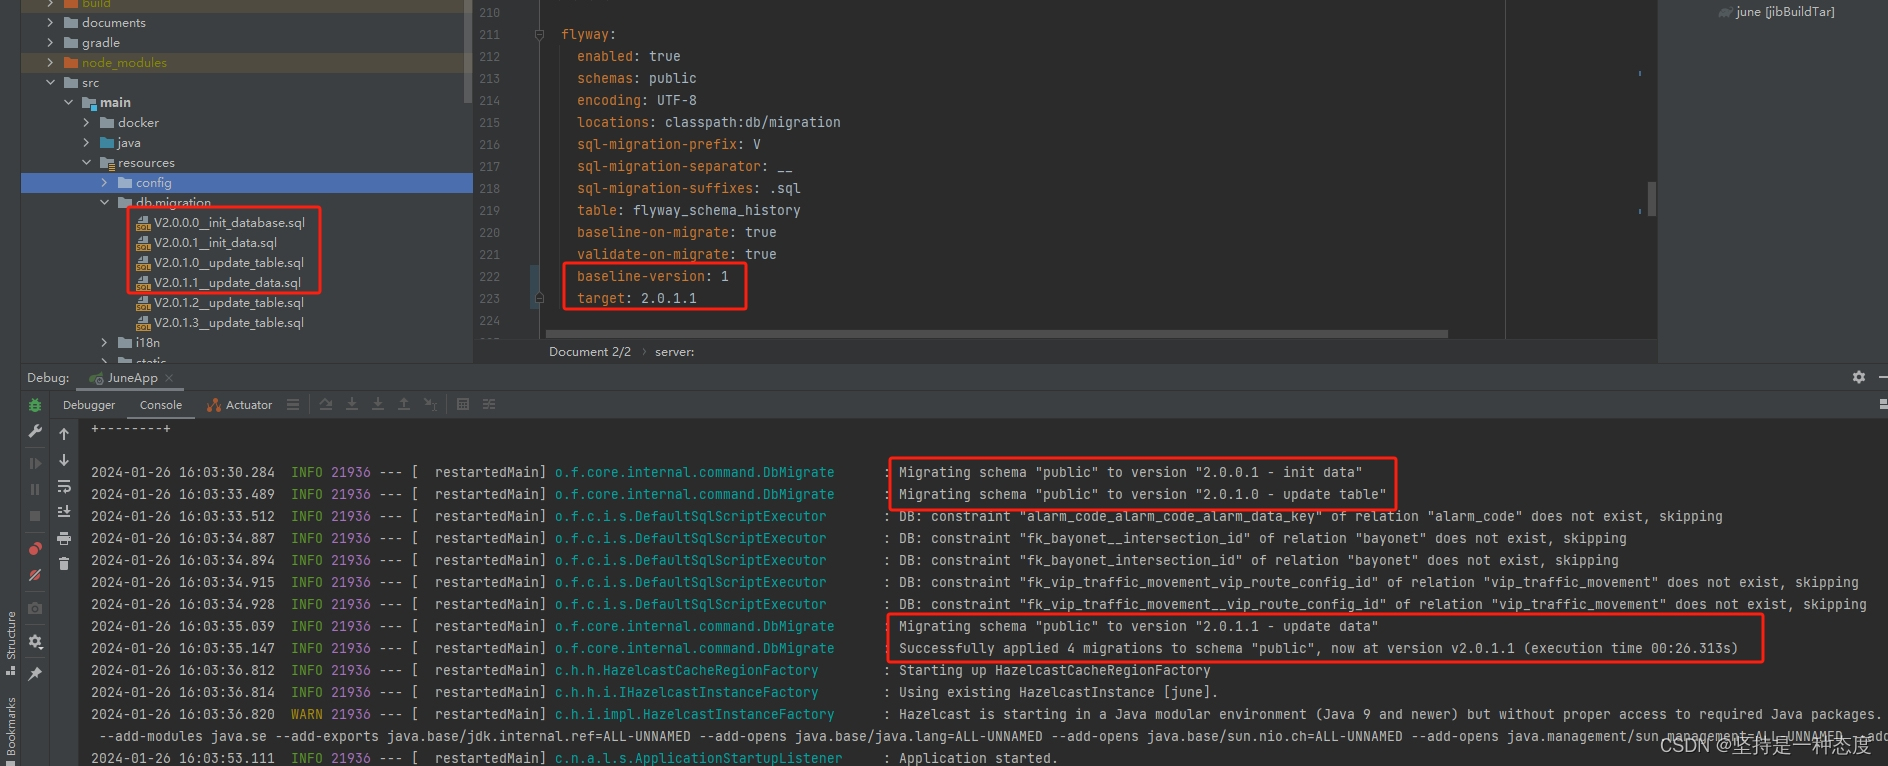Click the Stop debug square icon
Screen dimensions: 1888x766
(x=35, y=516)
